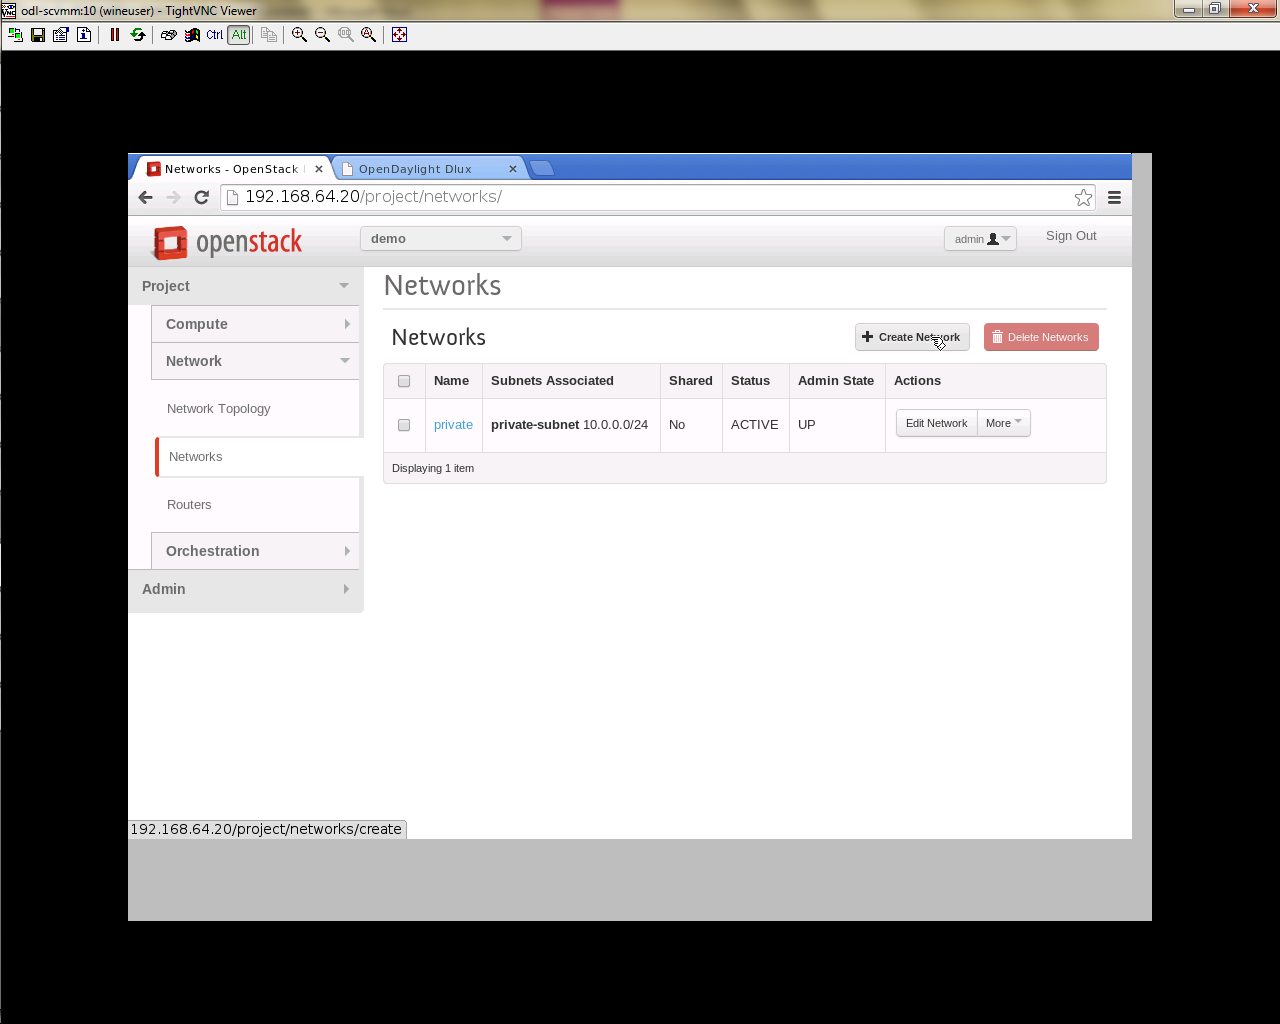Open Routers in the sidebar
1280x1024 pixels.
[189, 505]
